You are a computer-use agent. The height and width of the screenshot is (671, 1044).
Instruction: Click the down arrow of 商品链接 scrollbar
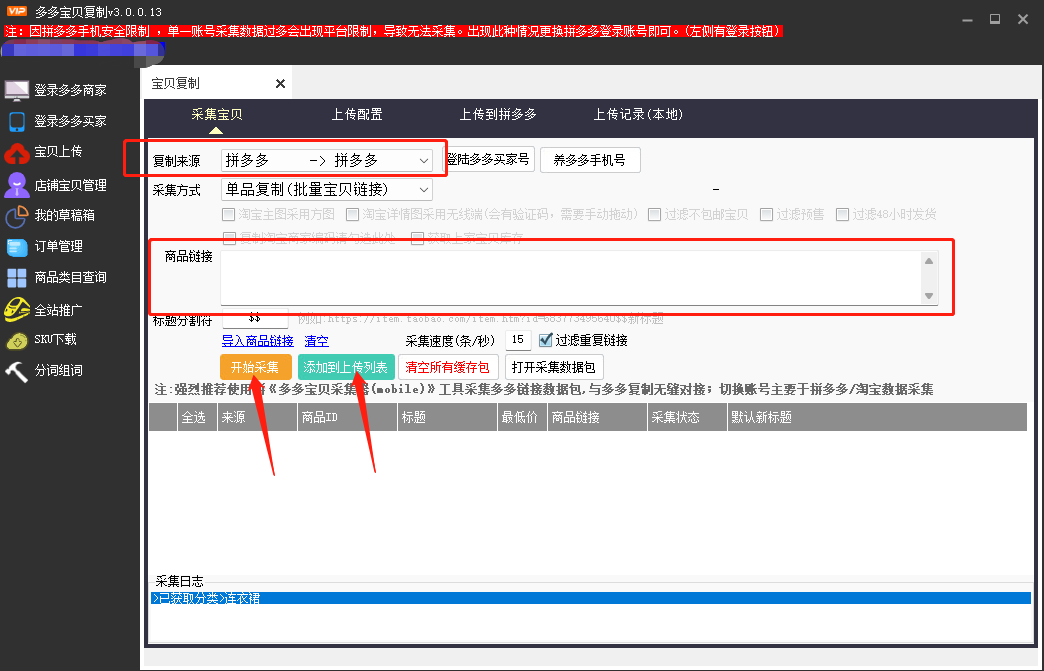point(929,296)
